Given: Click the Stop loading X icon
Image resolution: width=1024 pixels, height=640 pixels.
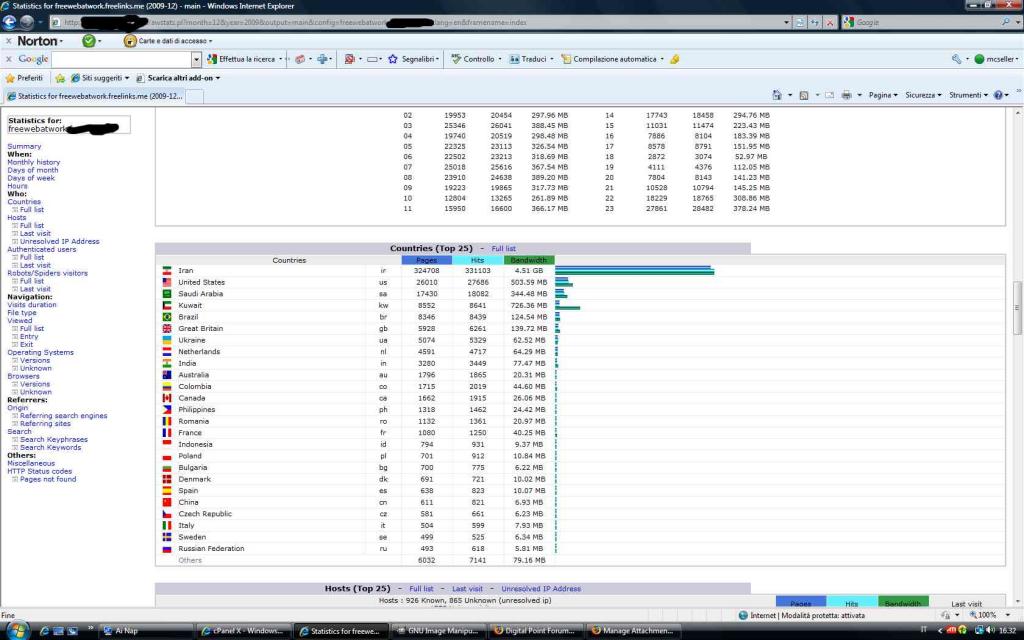Looking at the screenshot, I should pos(831,22).
